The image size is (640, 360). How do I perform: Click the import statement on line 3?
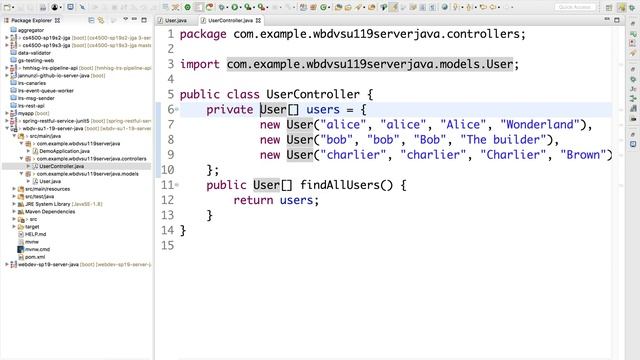(x=349, y=64)
